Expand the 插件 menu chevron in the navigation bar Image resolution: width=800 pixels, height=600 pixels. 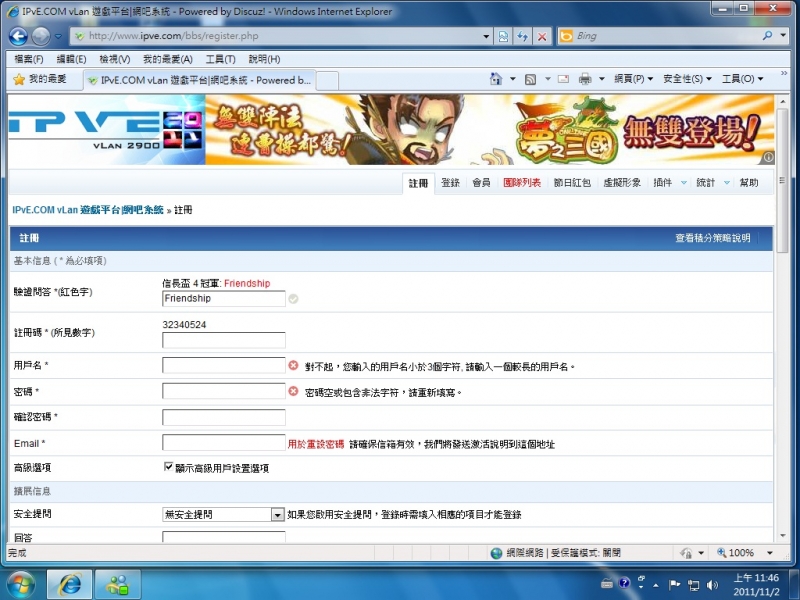point(683,183)
